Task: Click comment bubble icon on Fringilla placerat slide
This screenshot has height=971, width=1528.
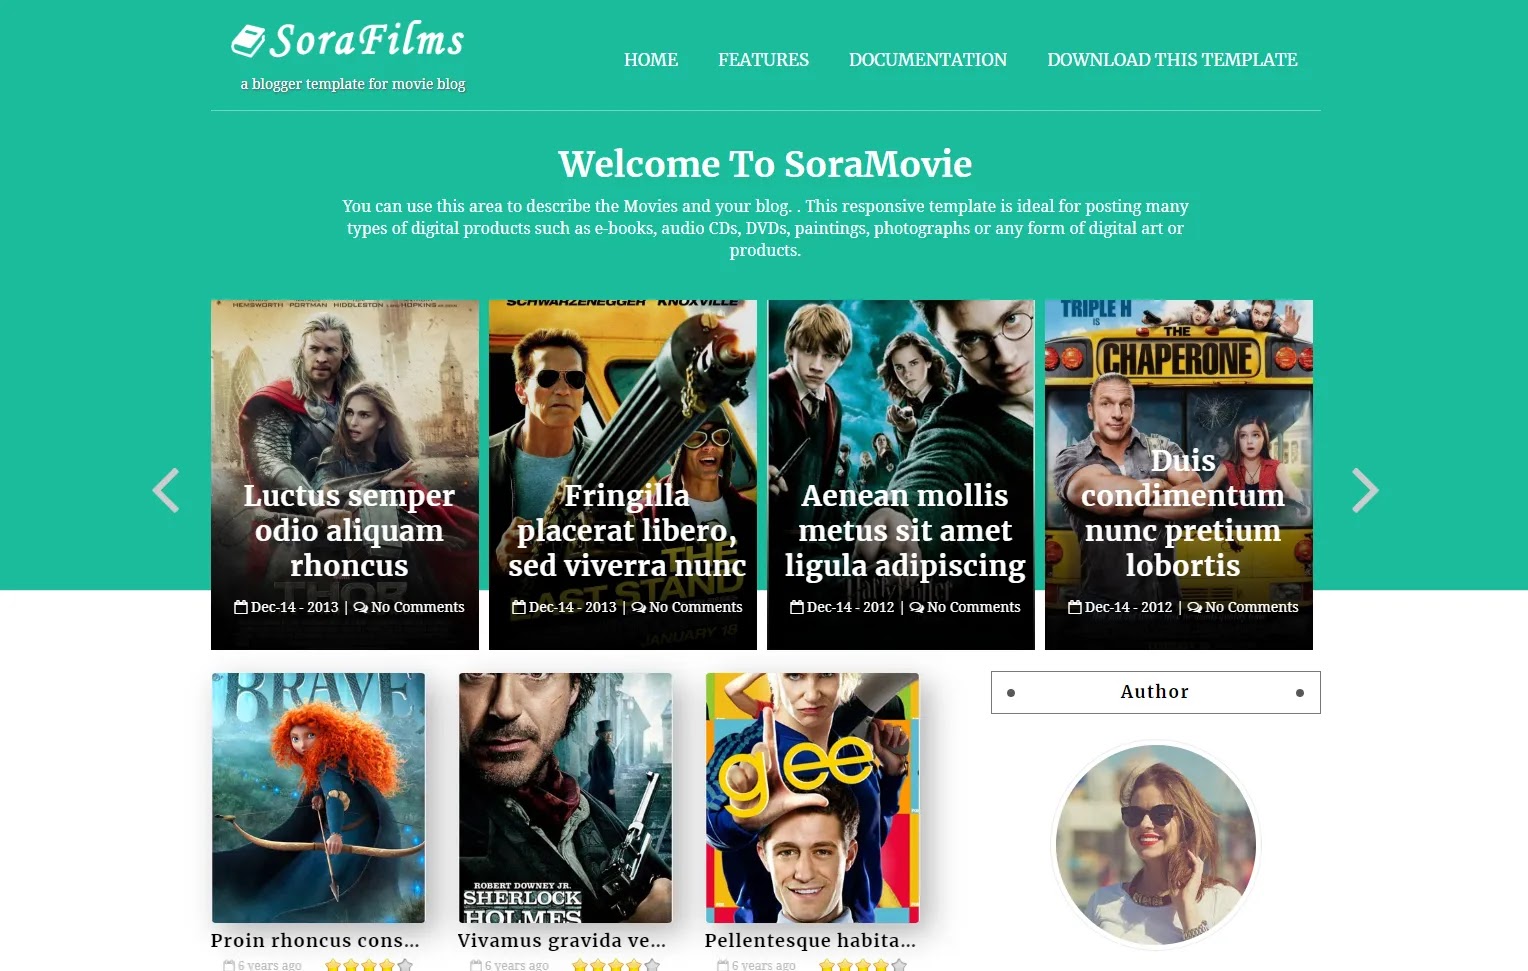Action: [639, 607]
